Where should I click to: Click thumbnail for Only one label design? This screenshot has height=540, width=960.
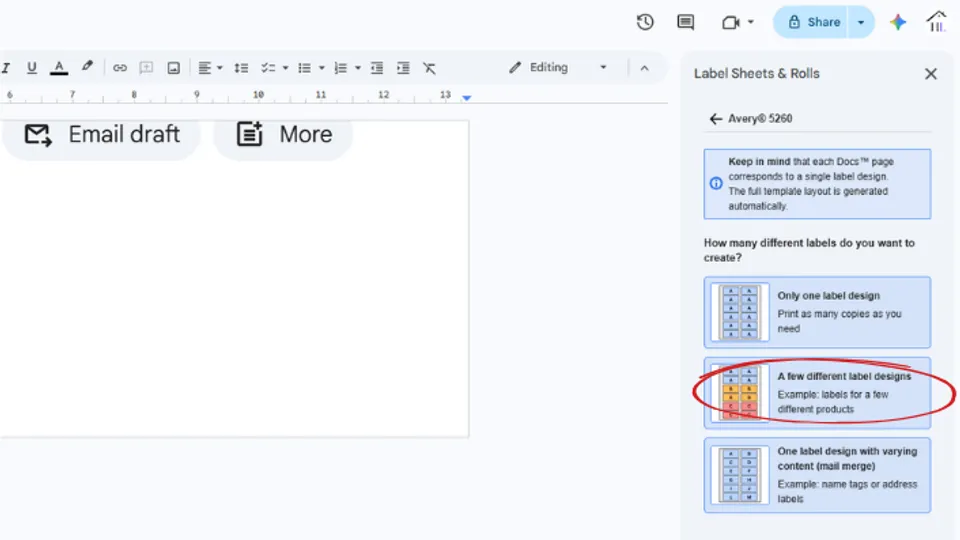[x=740, y=312]
